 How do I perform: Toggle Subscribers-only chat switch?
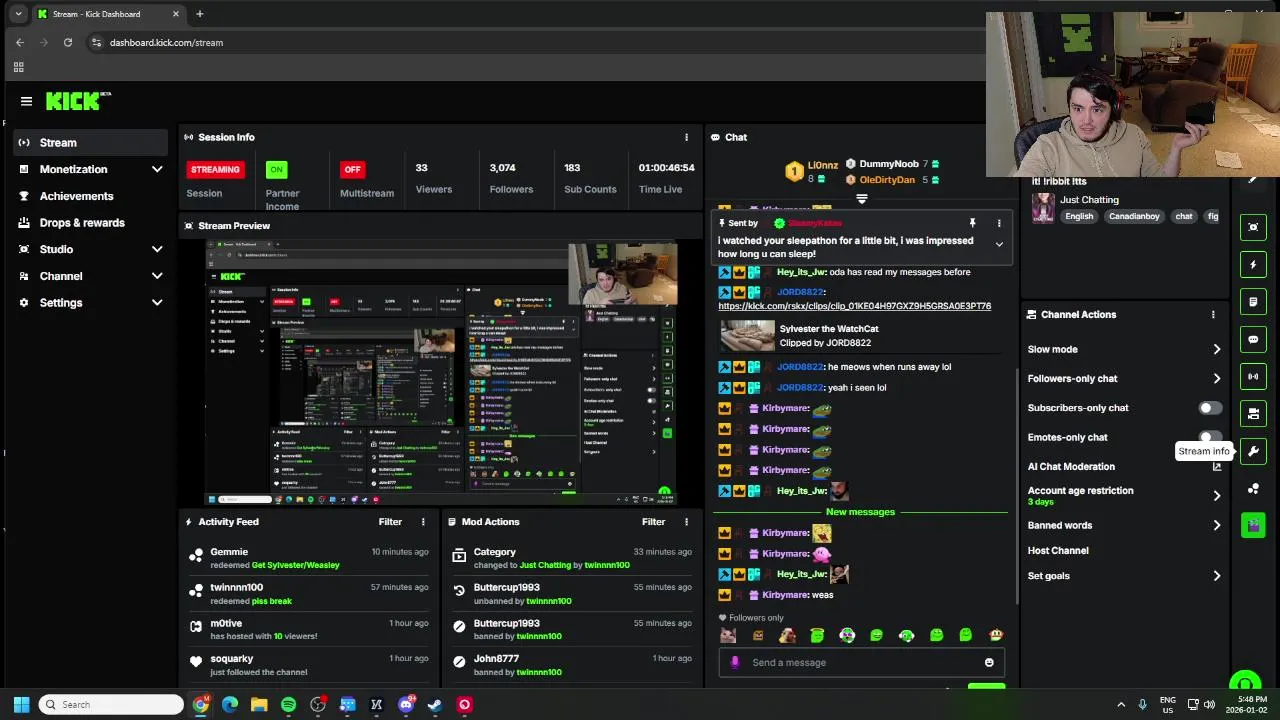click(x=1210, y=408)
